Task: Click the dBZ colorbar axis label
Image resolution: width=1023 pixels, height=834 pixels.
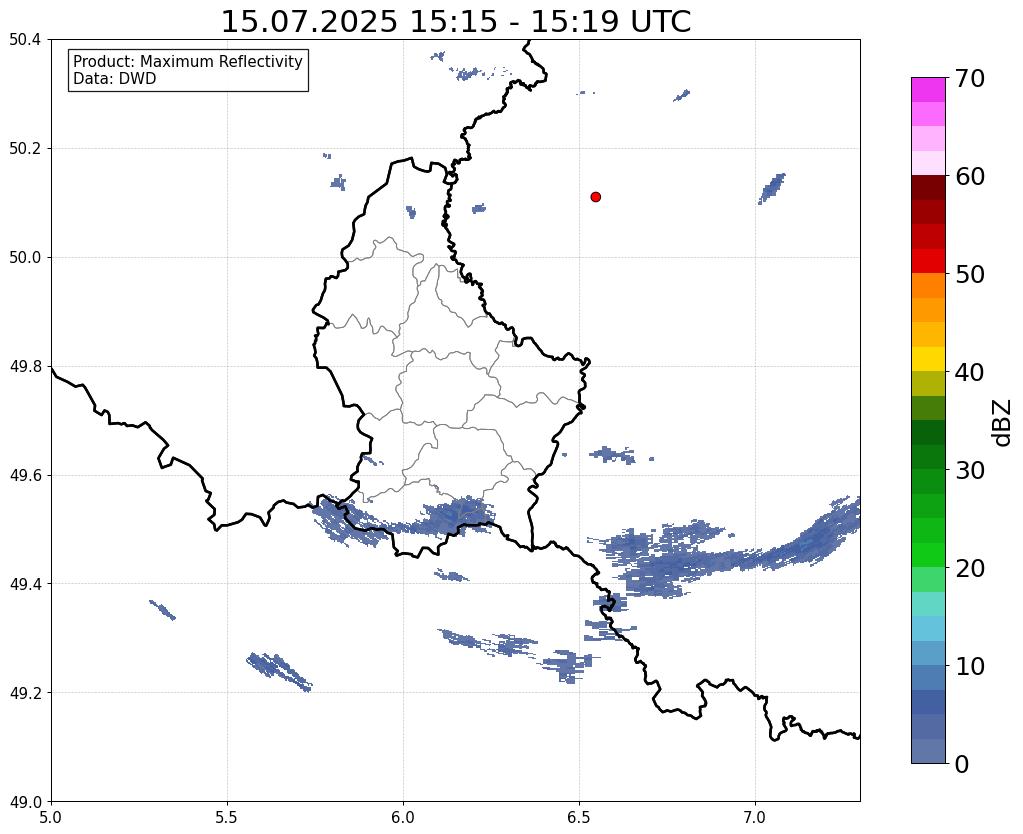Action: click(1003, 422)
